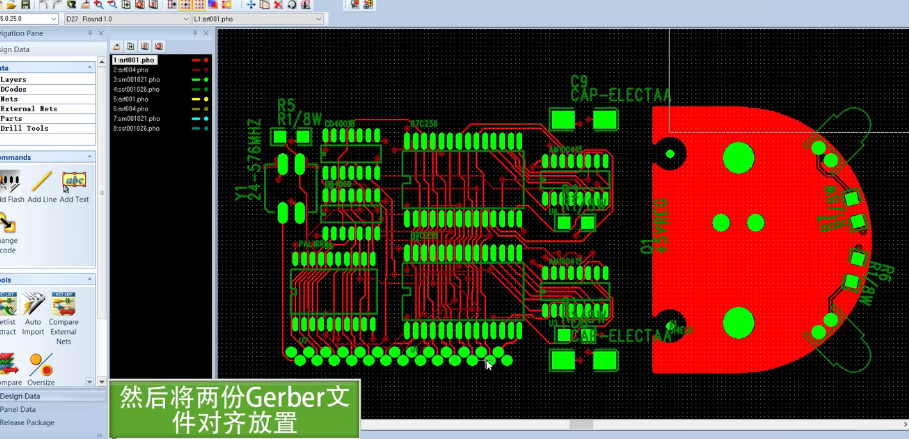Click the Add Flash command

[x=10, y=187]
